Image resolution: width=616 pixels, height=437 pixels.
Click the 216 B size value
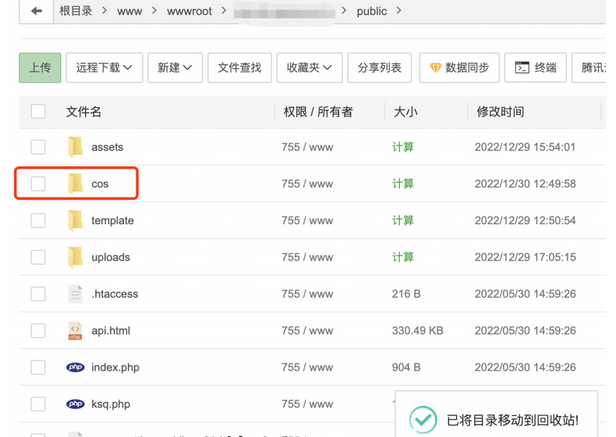[406, 294]
